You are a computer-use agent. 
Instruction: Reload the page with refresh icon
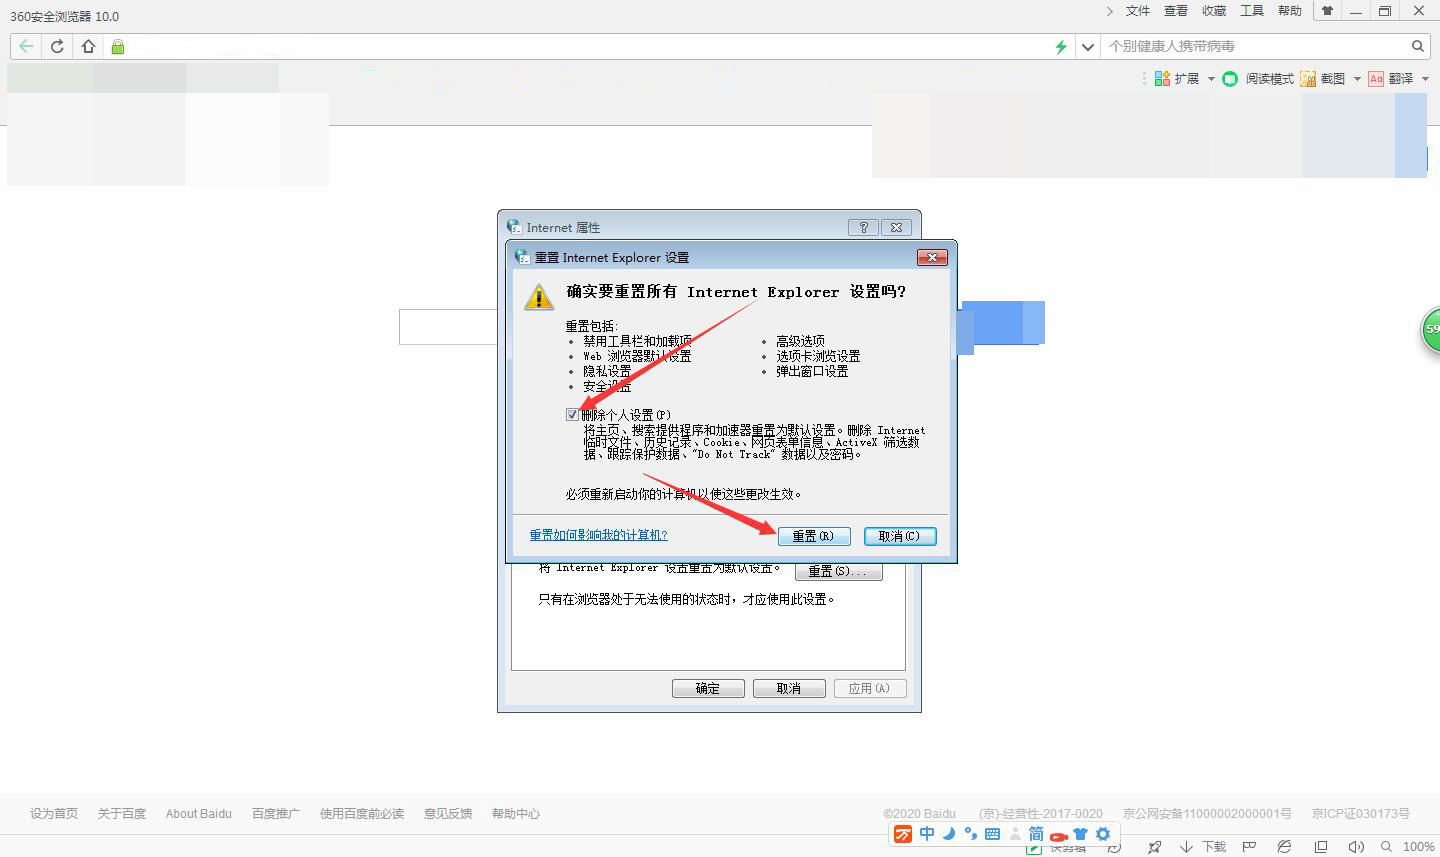(57, 46)
